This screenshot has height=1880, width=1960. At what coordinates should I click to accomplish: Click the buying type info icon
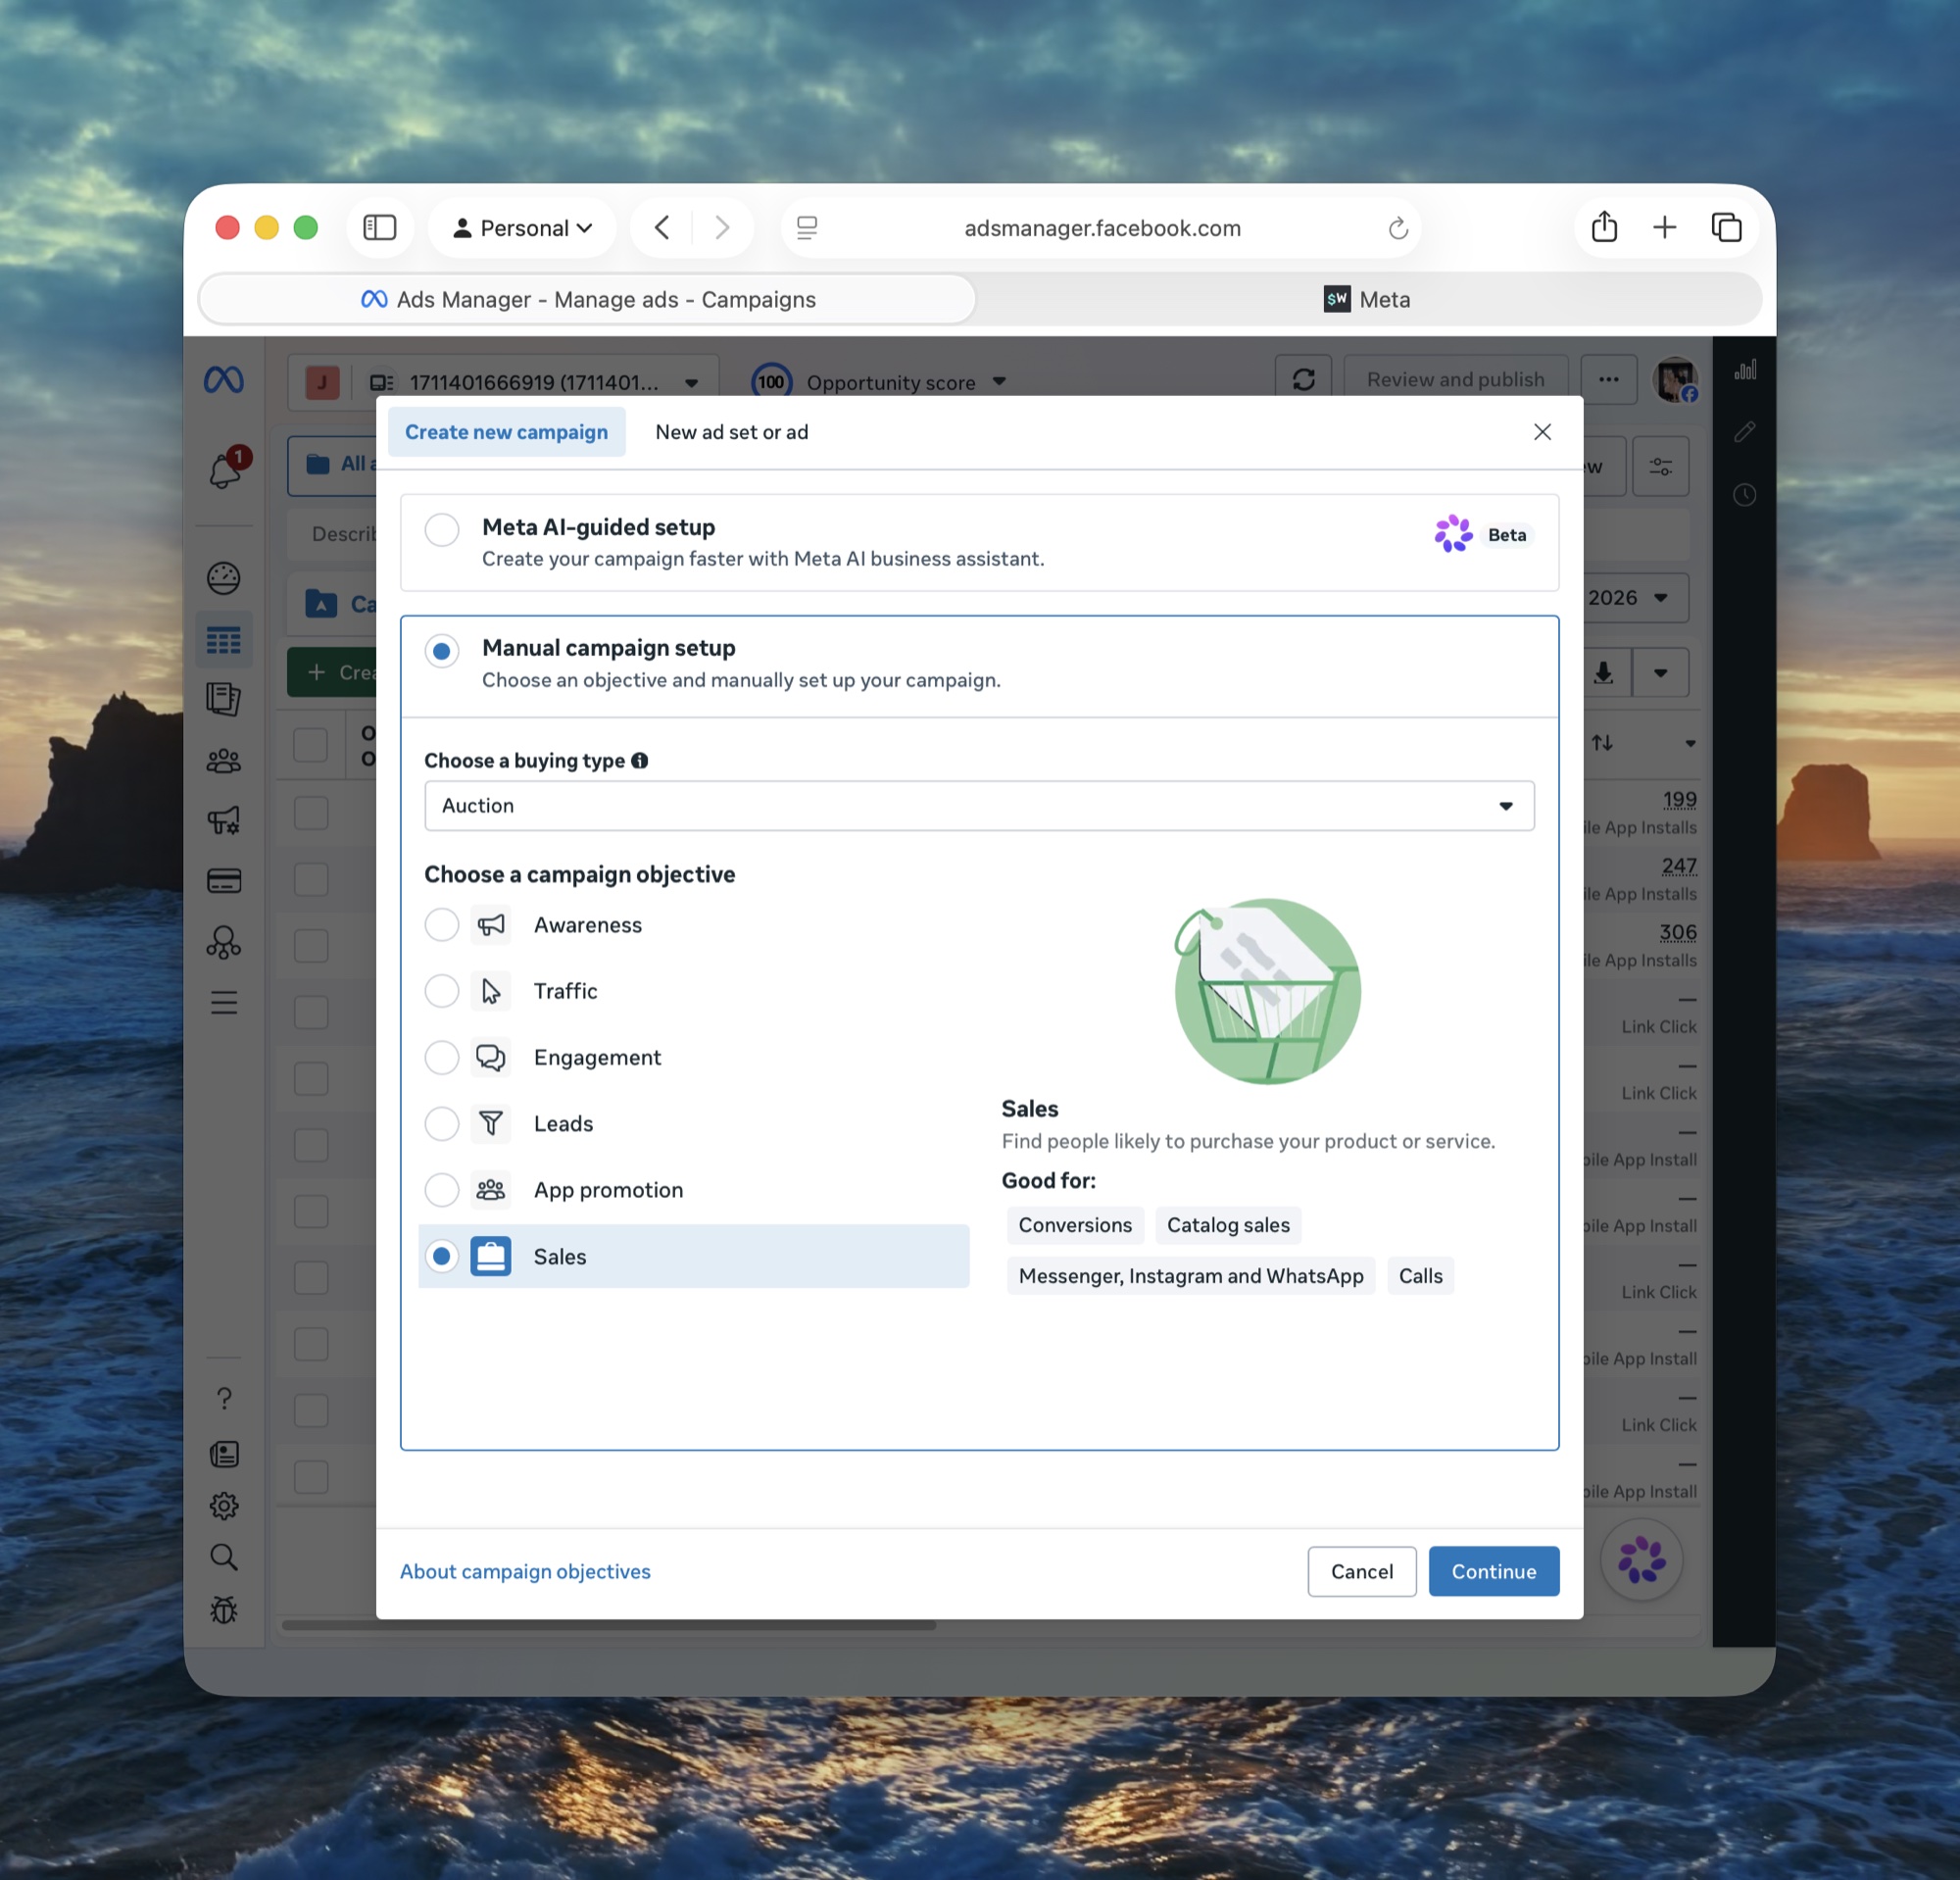coord(640,761)
